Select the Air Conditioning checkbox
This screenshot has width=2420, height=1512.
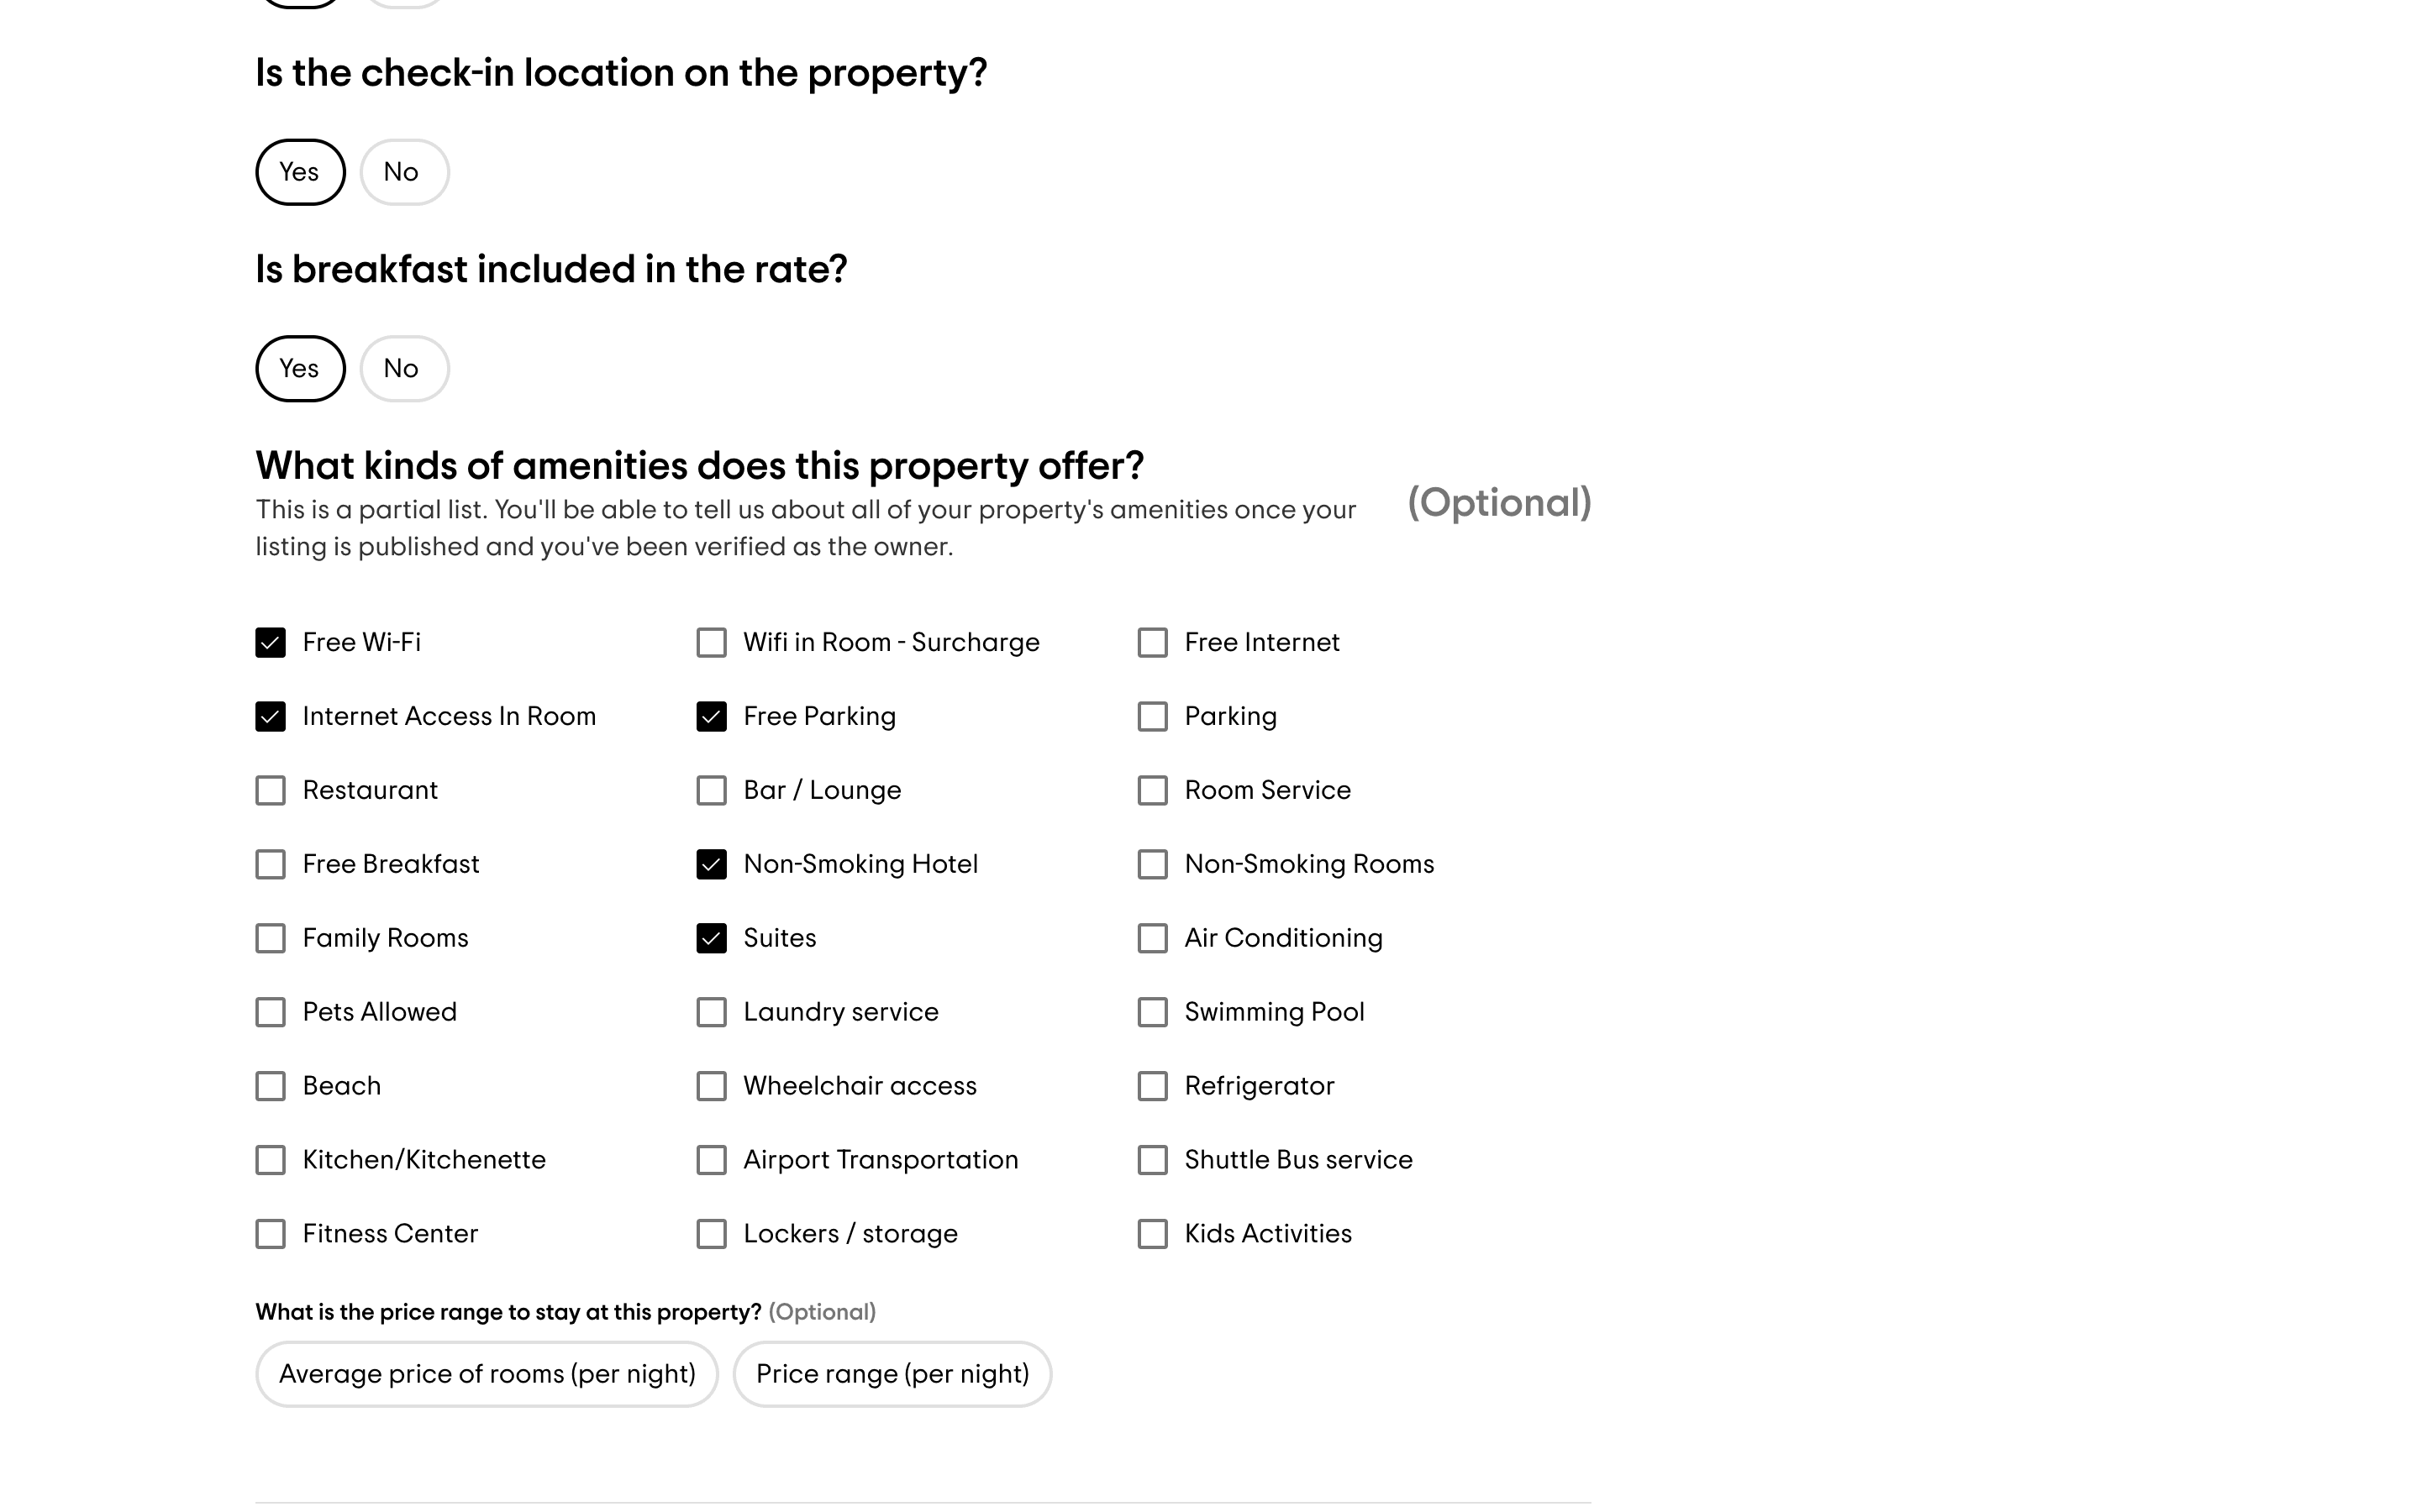[1152, 938]
